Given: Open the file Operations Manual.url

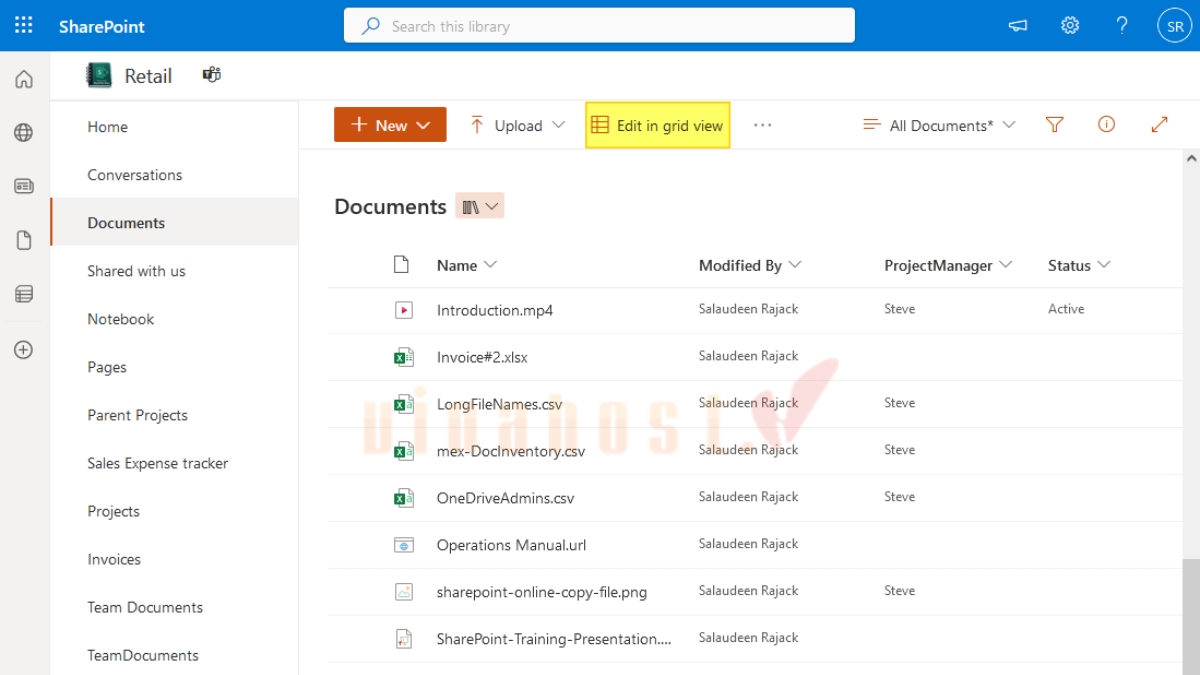Looking at the screenshot, I should (x=511, y=545).
